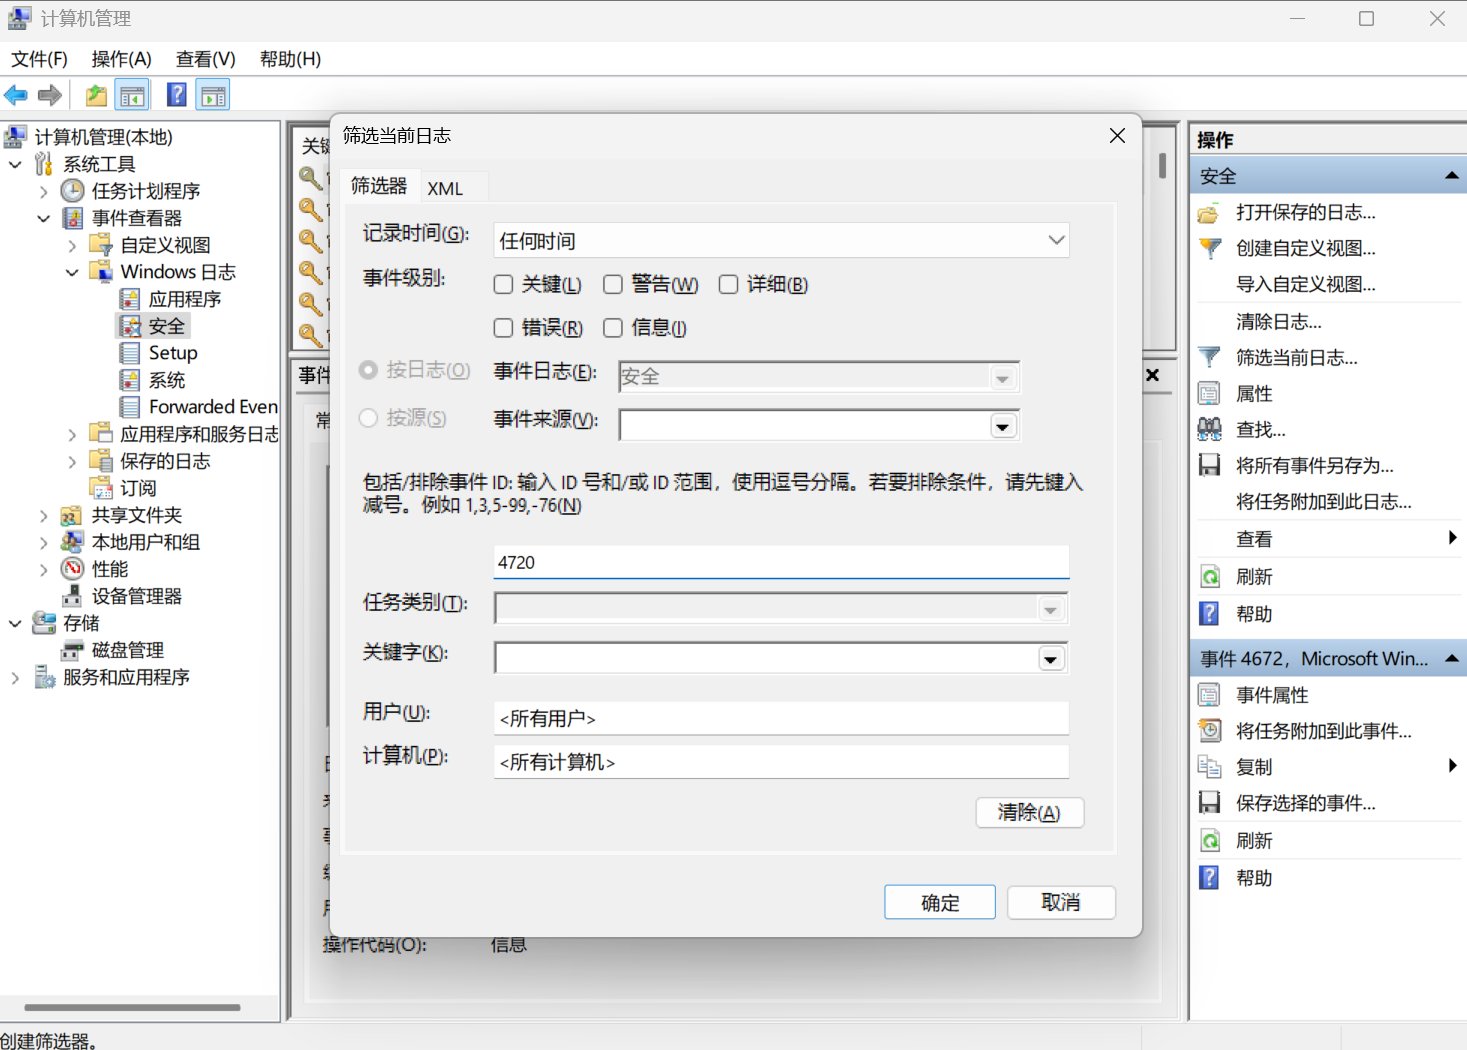The image size is (1467, 1050).
Task: Click 创建自定义视图... filter action
Action: [x=1305, y=249]
